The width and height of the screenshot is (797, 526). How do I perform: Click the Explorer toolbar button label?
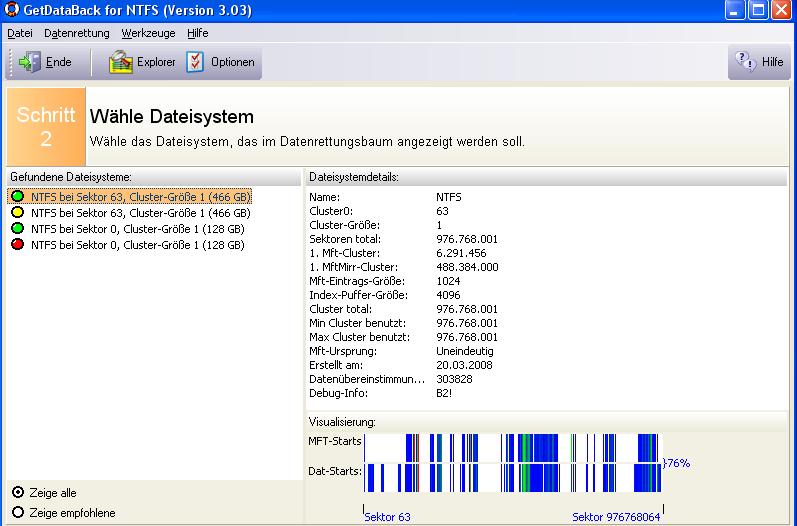click(x=156, y=62)
